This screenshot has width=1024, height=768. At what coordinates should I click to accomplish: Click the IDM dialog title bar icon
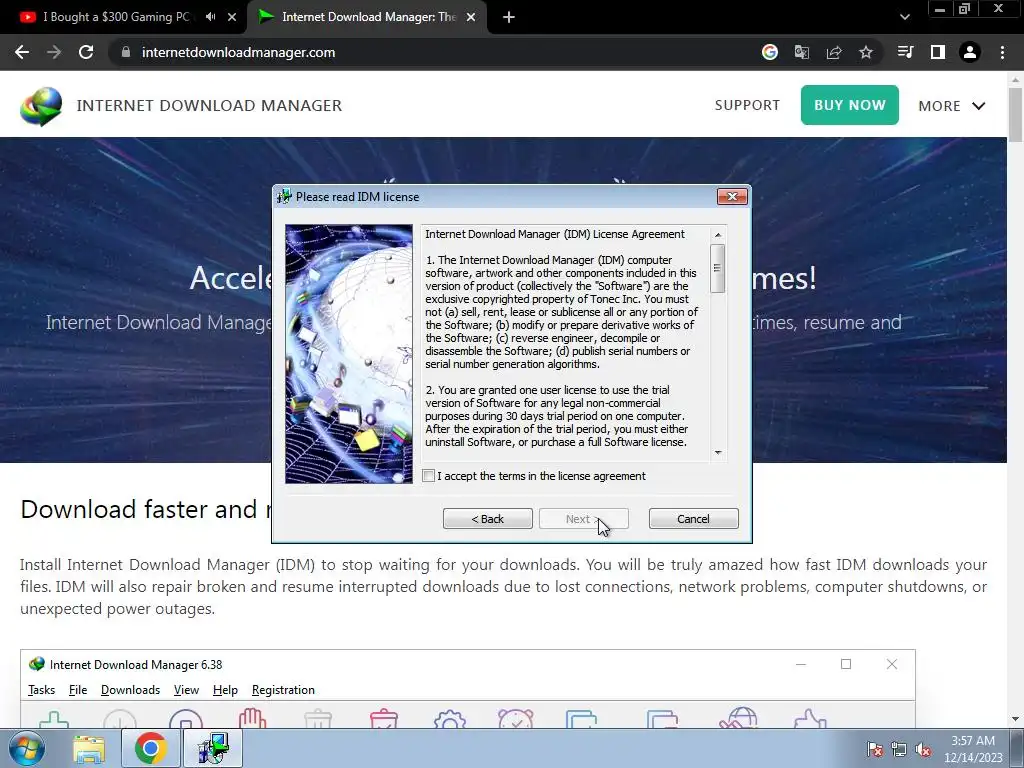pos(284,197)
